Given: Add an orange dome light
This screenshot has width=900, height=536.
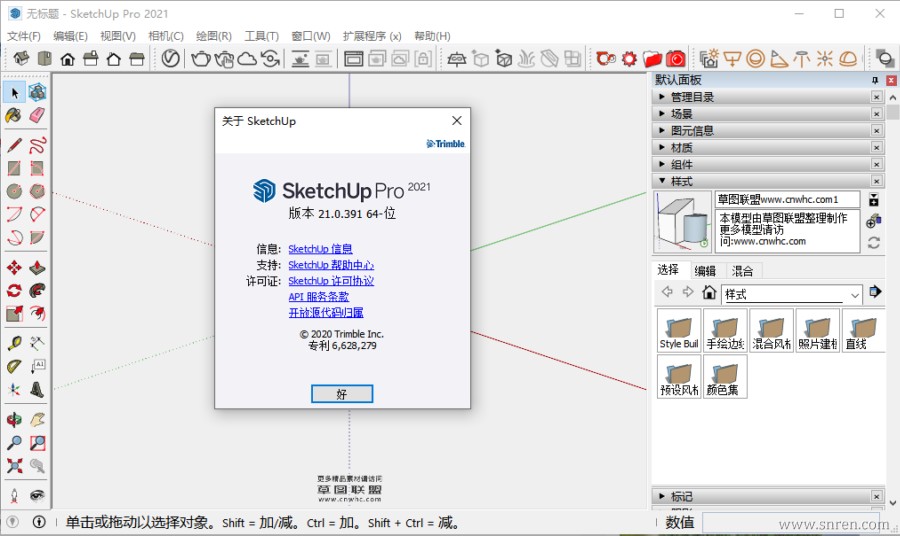Looking at the screenshot, I should 848,58.
